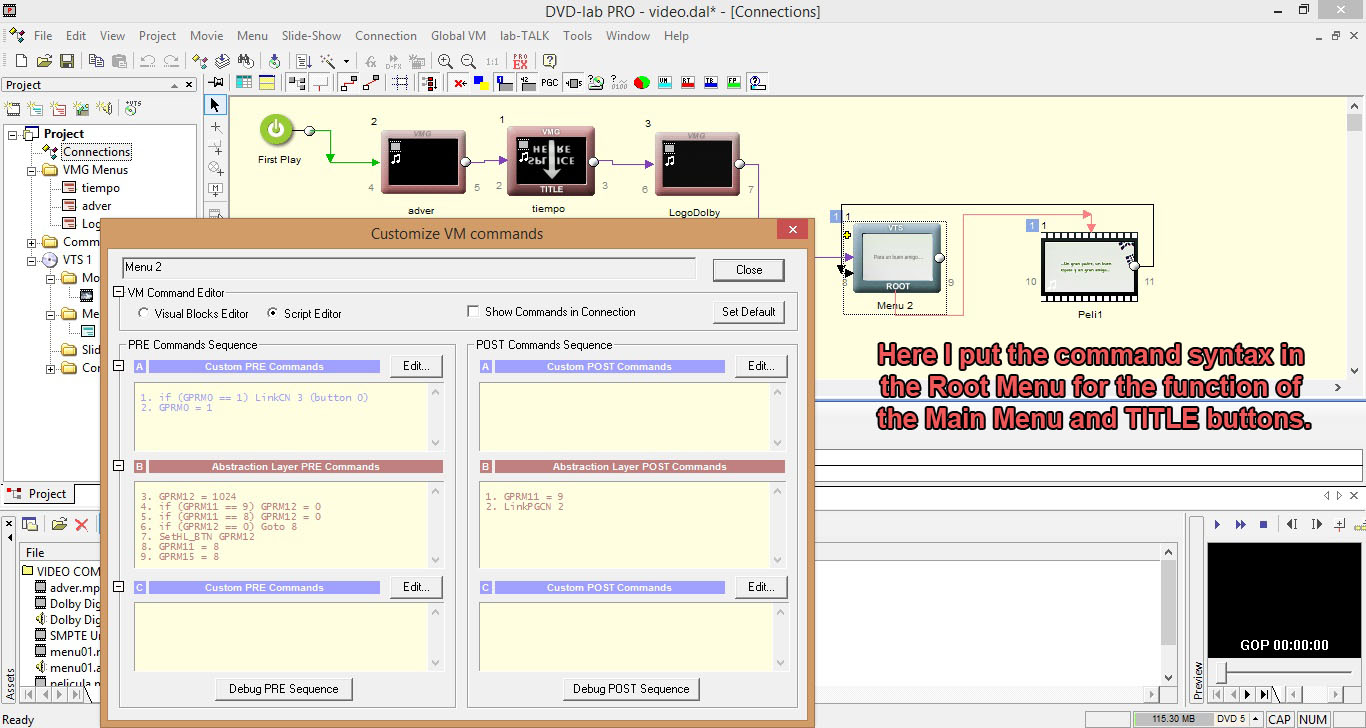
Task: Collapse the VTS 1 tree node
Action: pos(32,260)
